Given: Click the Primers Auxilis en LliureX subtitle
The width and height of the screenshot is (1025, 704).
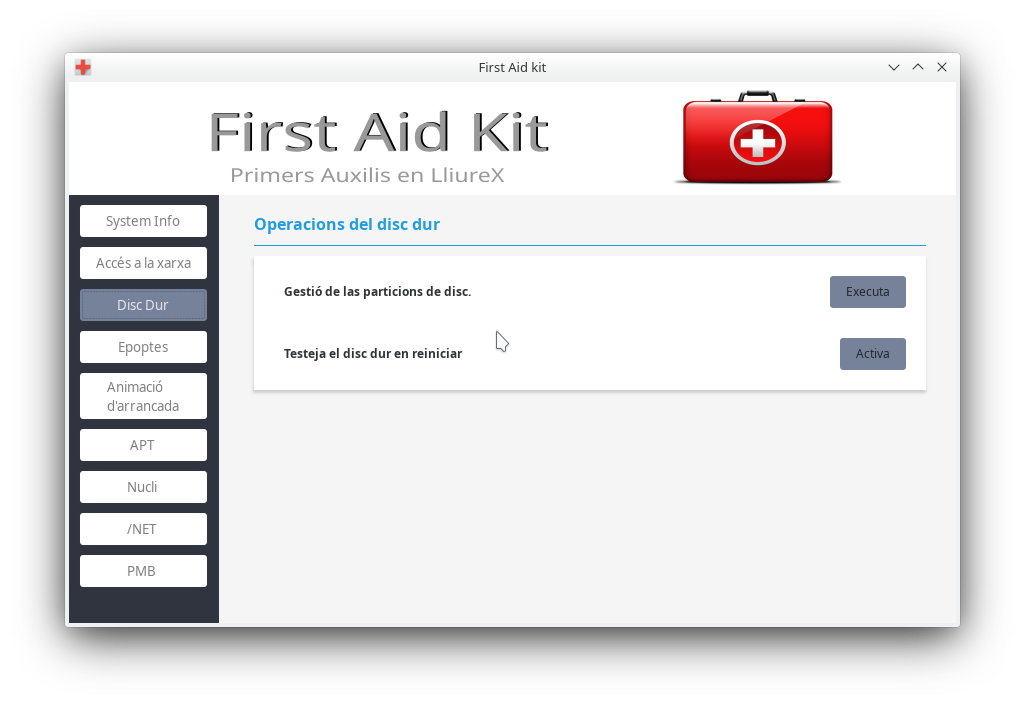Looking at the screenshot, I should click(x=367, y=175).
